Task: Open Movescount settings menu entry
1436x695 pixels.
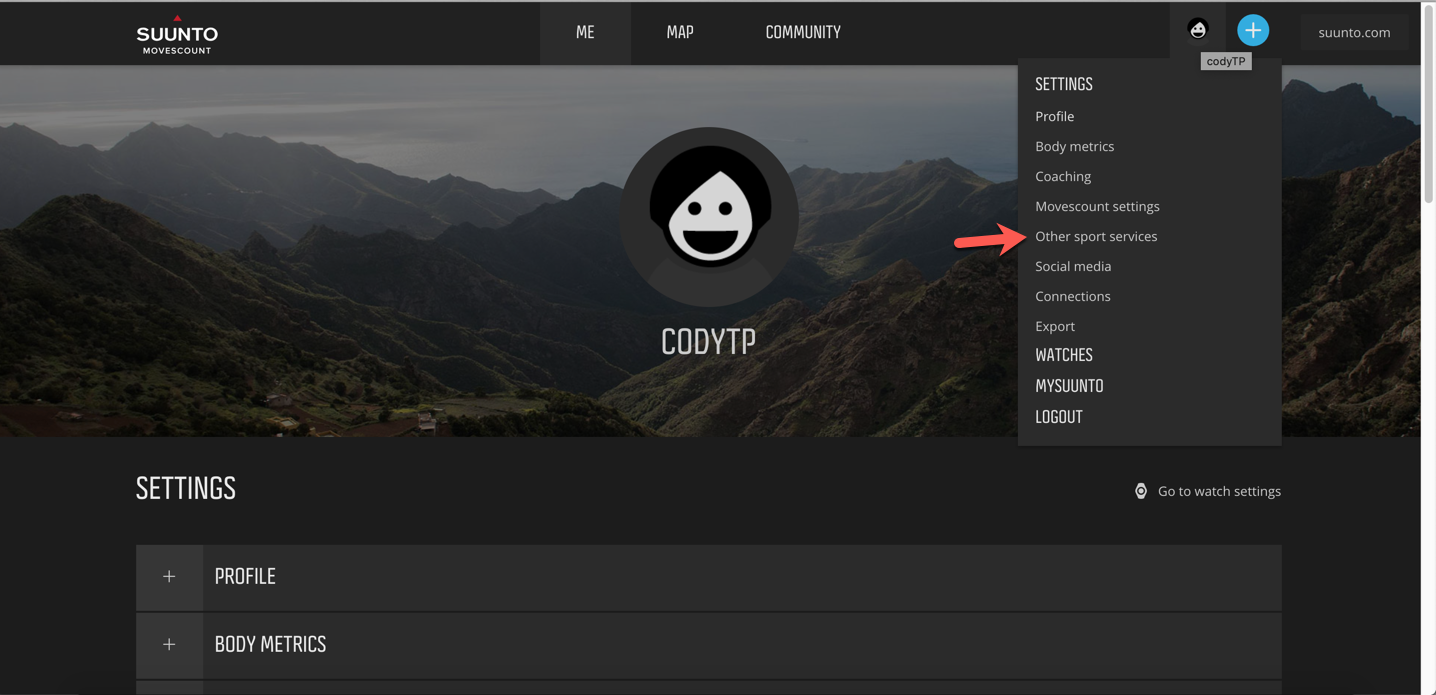Action: click(x=1097, y=206)
